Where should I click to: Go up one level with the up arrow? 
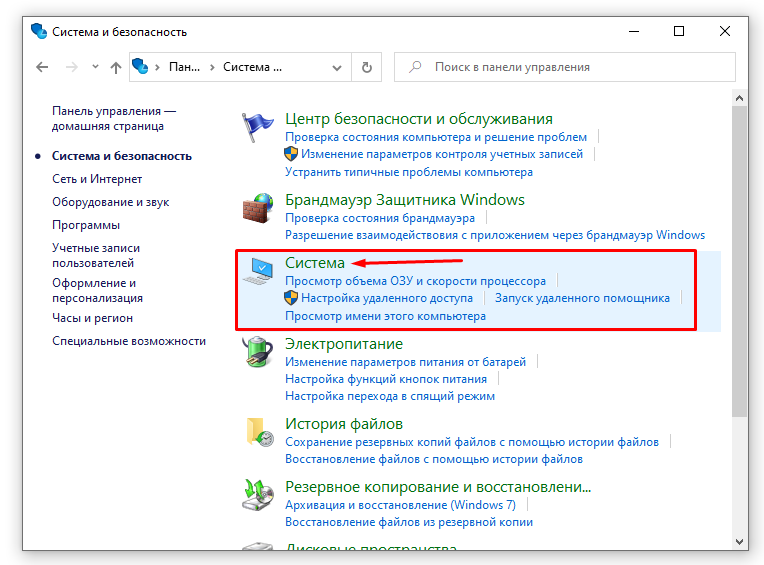point(115,67)
